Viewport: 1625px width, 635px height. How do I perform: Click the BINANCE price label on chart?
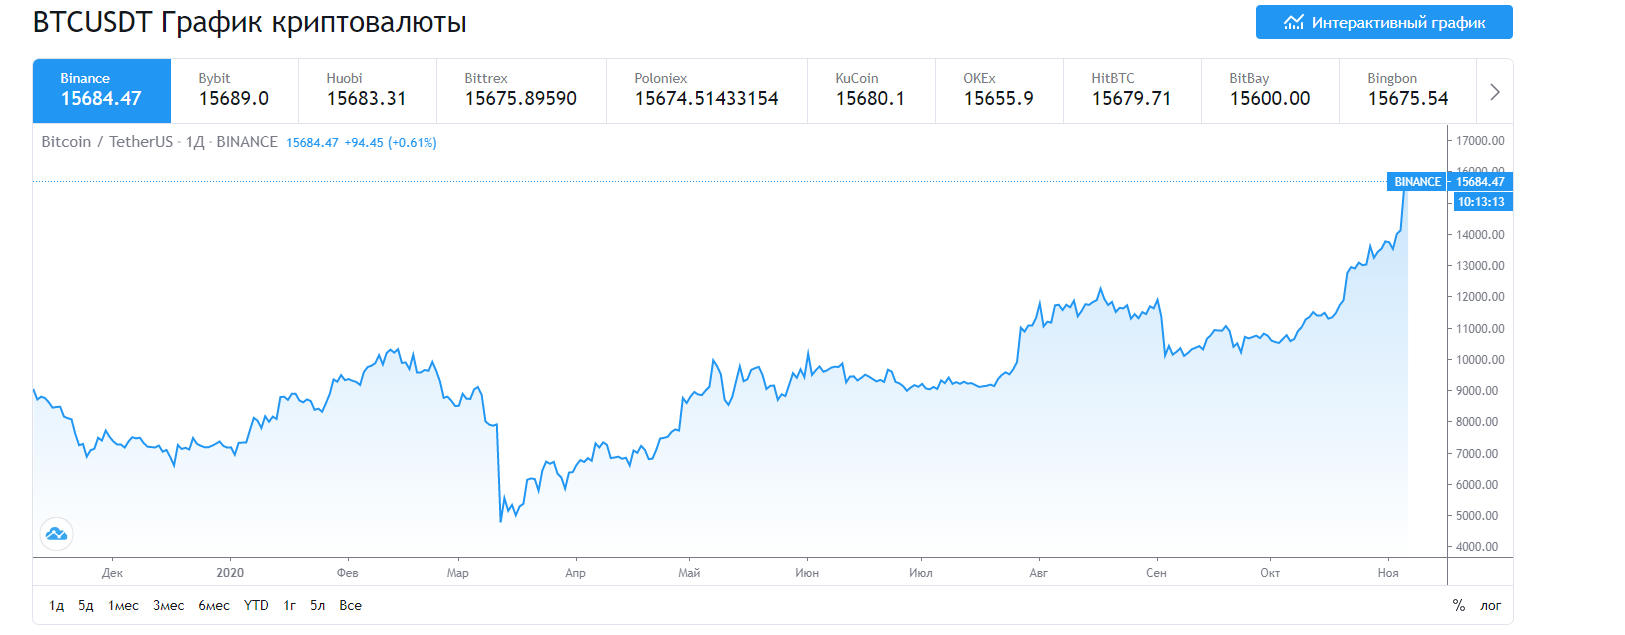pos(1417,182)
